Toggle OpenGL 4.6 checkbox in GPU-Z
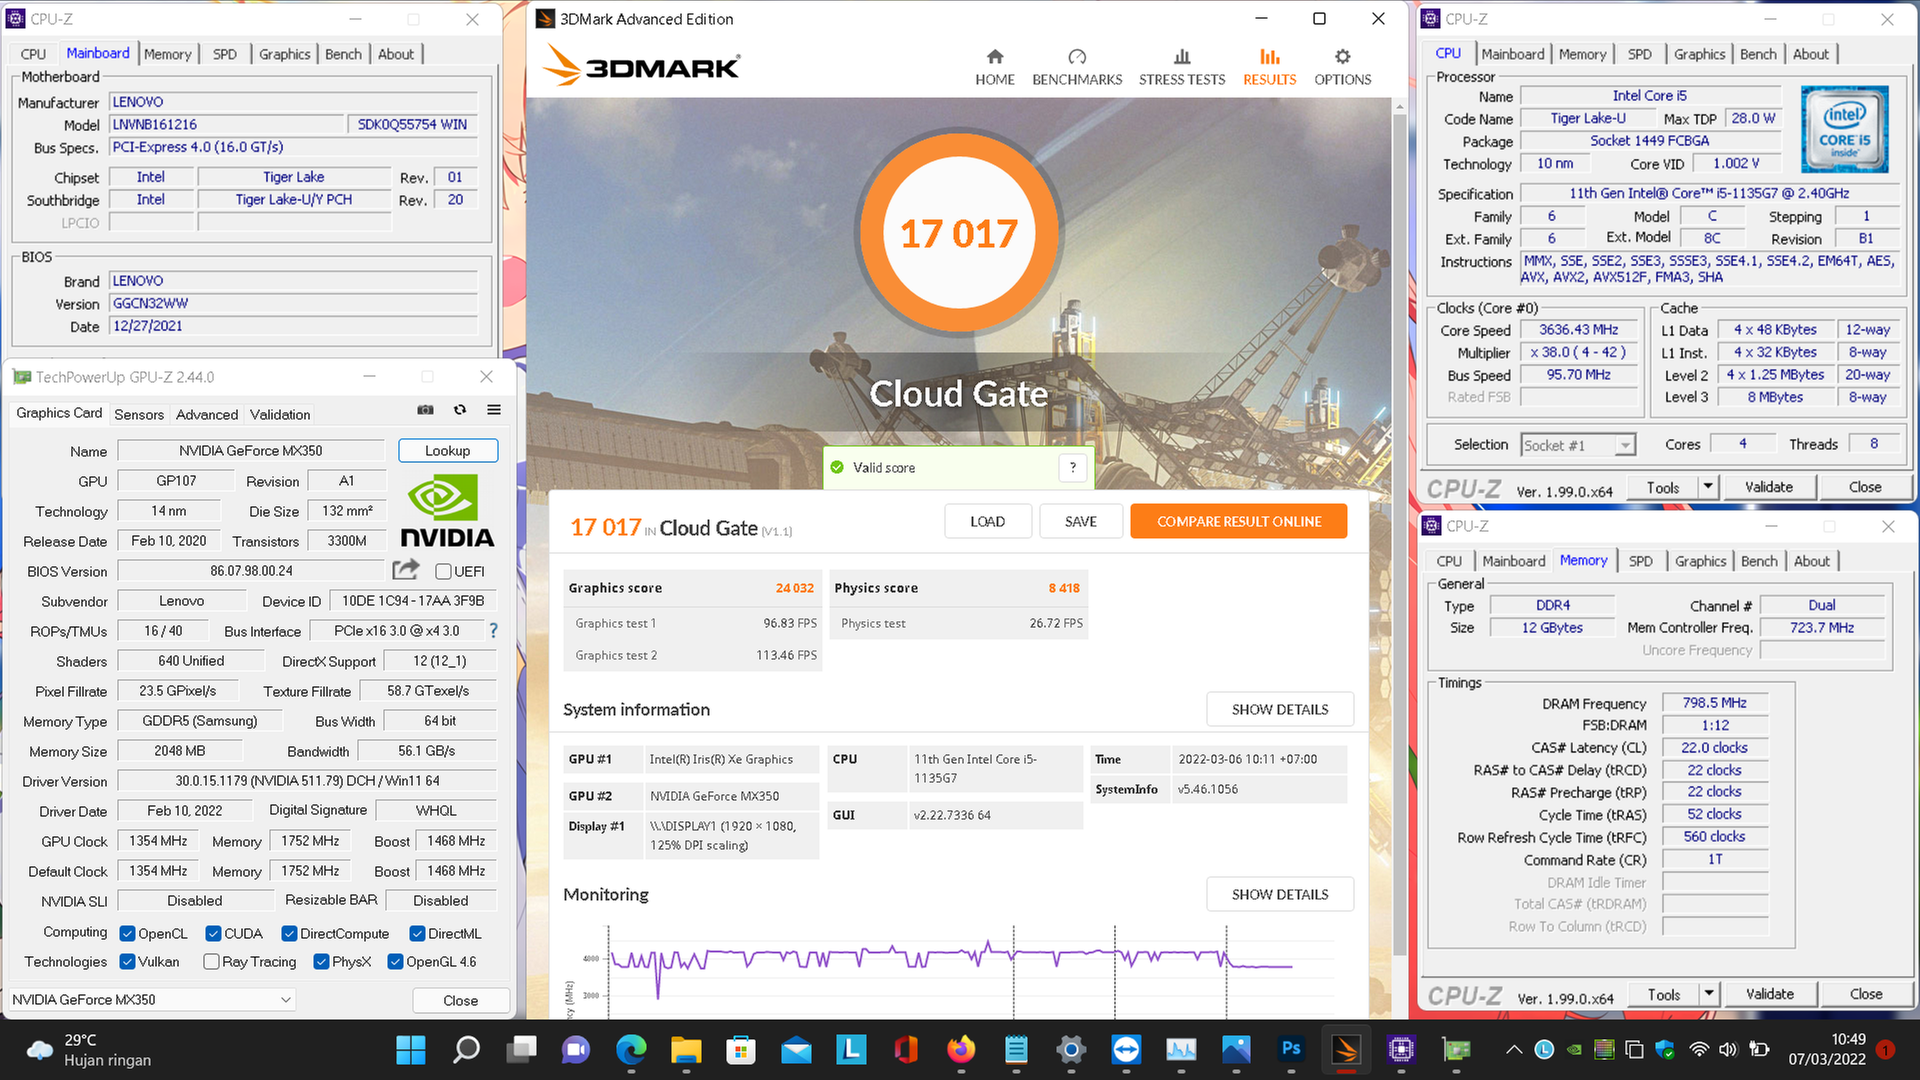Viewport: 1920px width, 1080px height. coord(395,961)
